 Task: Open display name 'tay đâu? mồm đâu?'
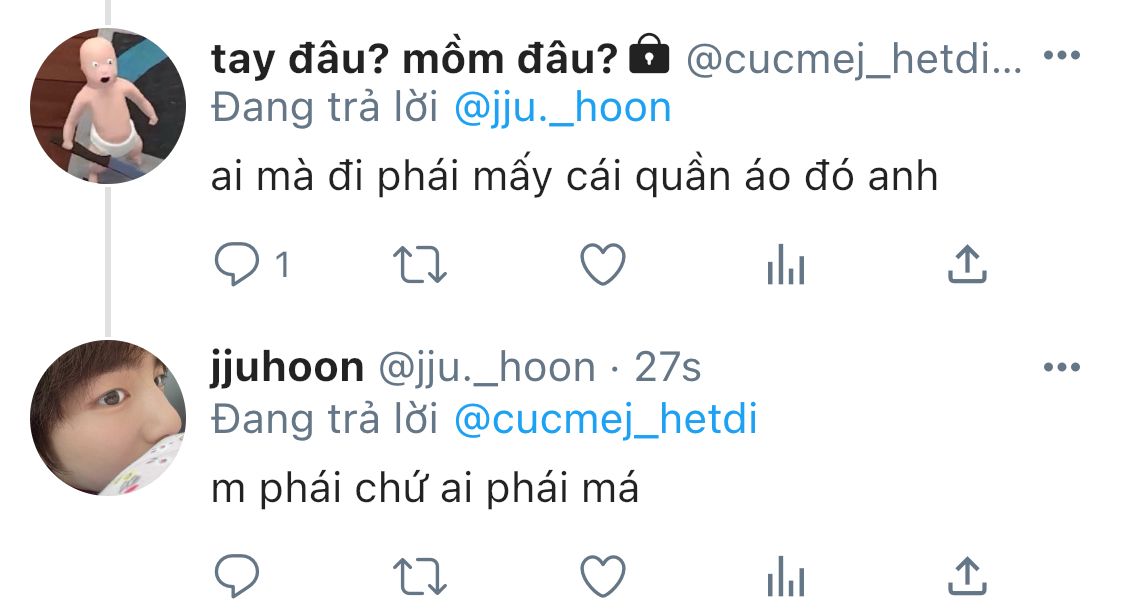pyautogui.click(x=415, y=59)
